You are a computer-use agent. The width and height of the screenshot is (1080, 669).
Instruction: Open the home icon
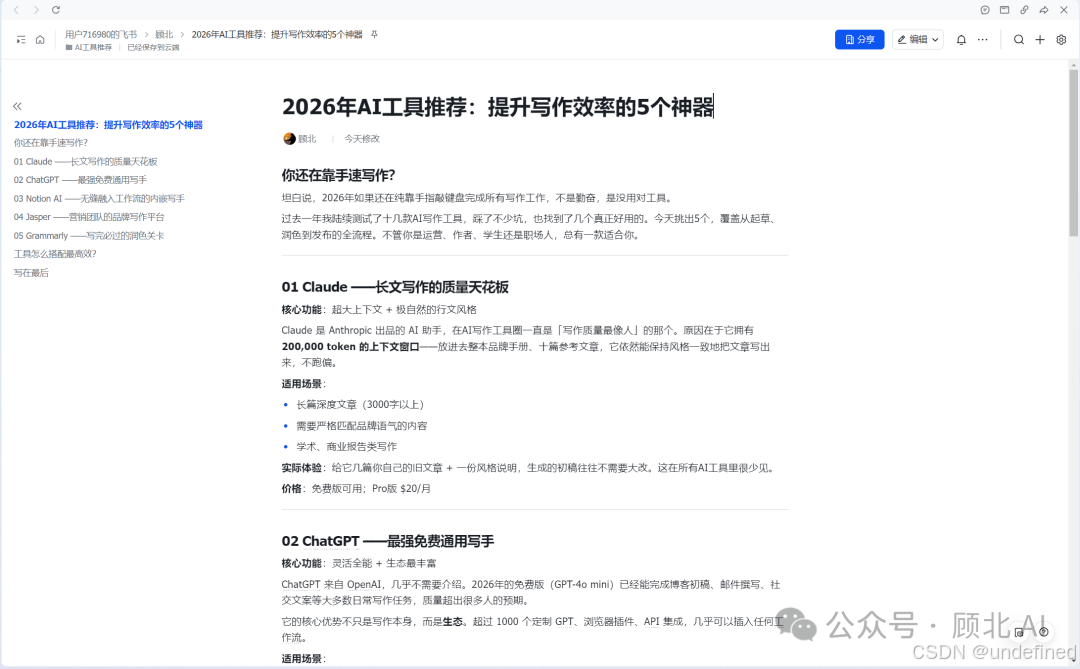pyautogui.click(x=40, y=40)
